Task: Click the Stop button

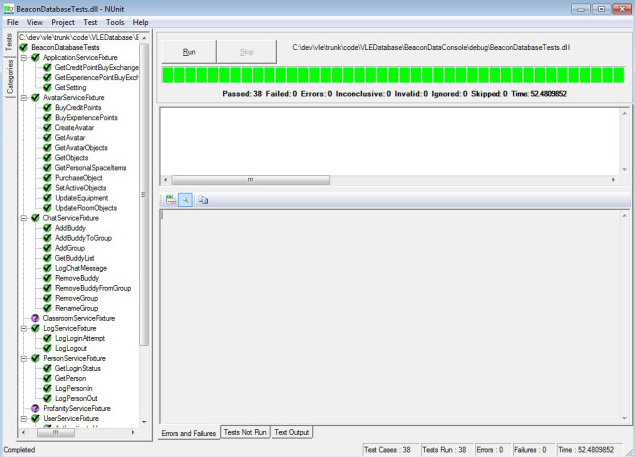Action: [x=247, y=52]
